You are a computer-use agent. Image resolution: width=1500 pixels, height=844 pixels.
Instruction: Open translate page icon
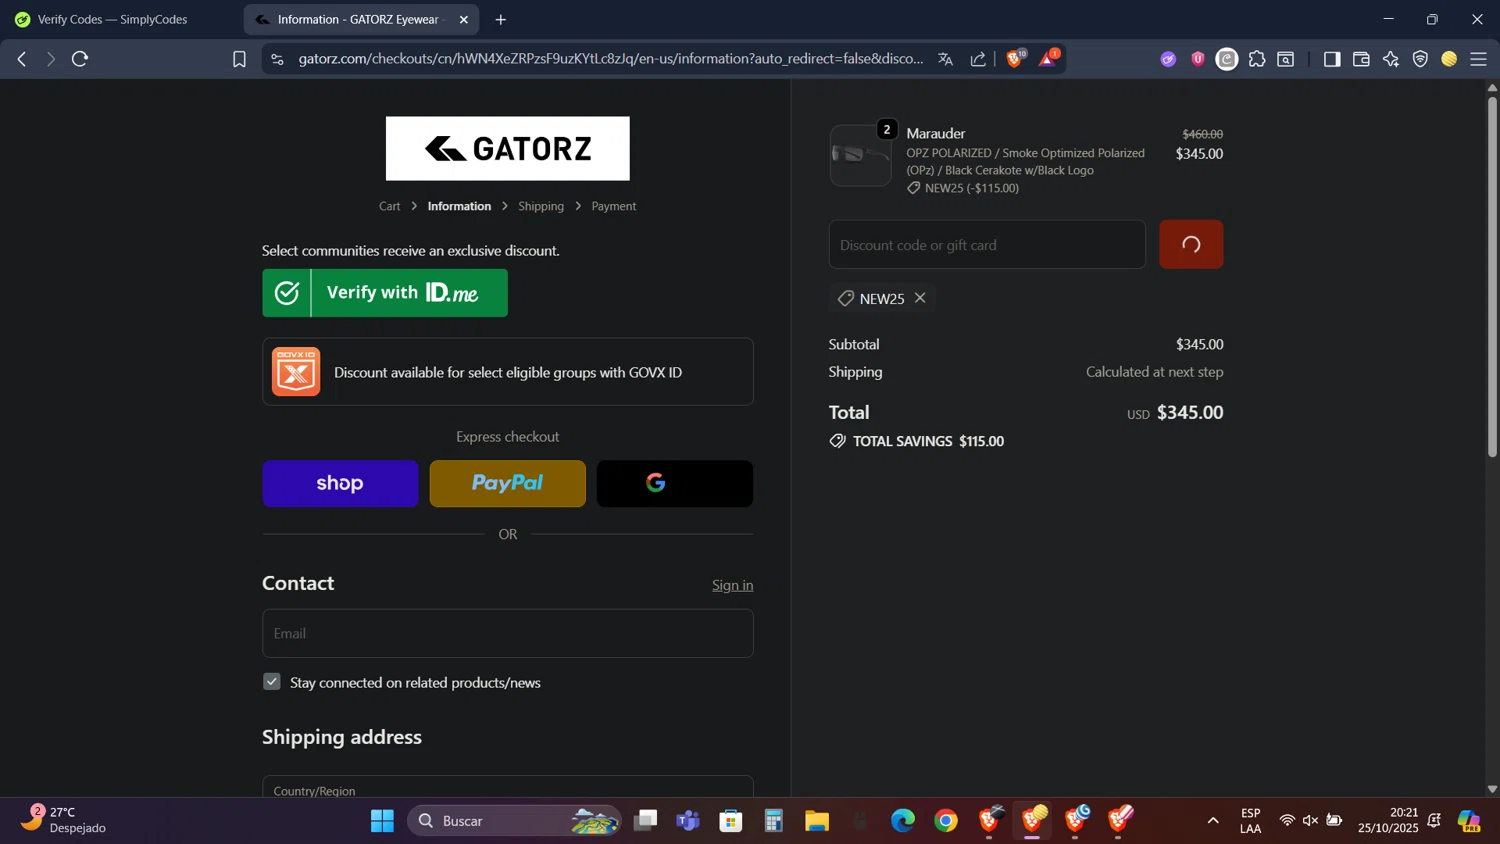(945, 59)
